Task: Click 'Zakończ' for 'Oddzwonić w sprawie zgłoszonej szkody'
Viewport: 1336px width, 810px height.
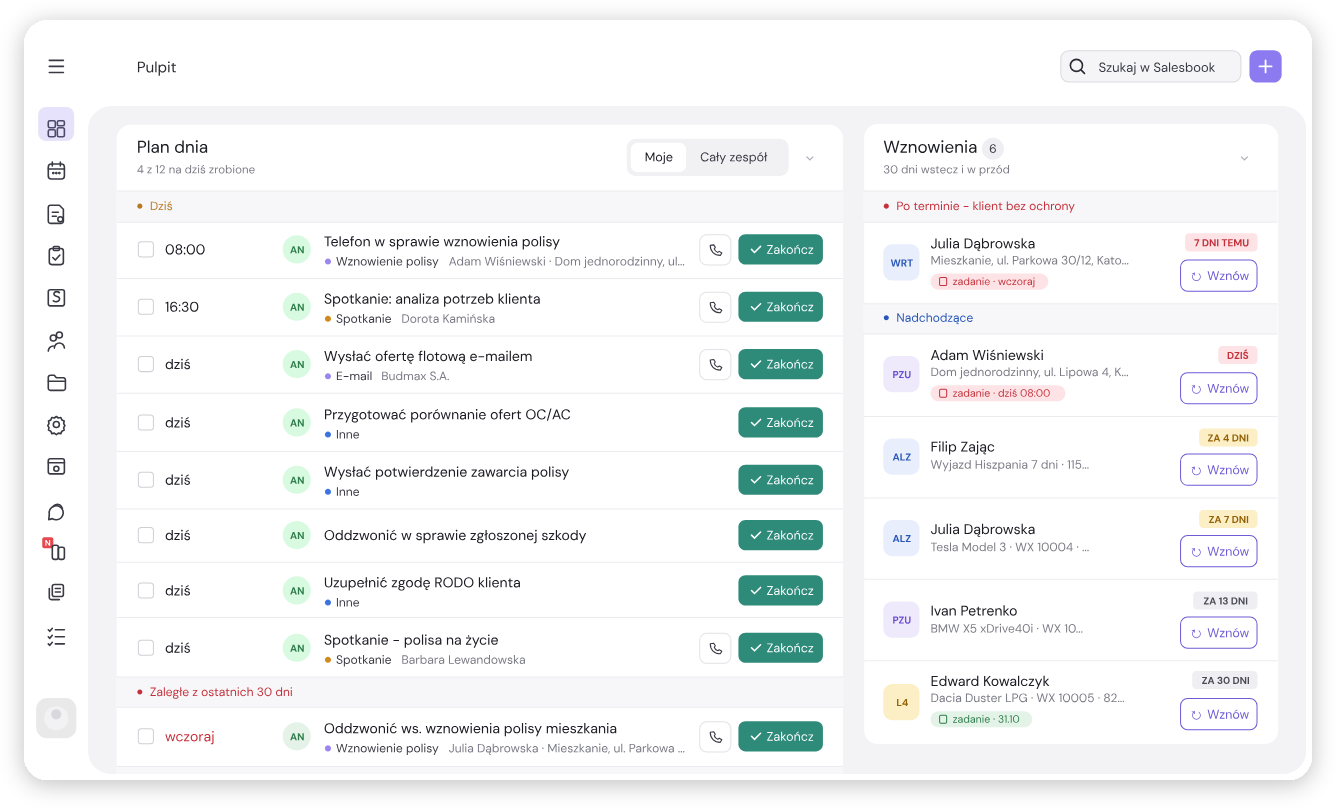Action: (x=781, y=536)
